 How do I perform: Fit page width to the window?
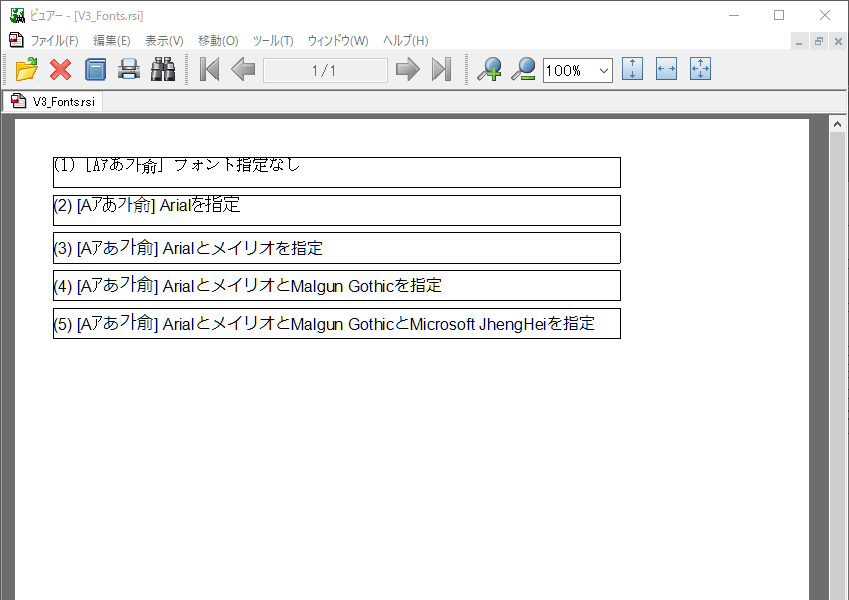(x=667, y=69)
